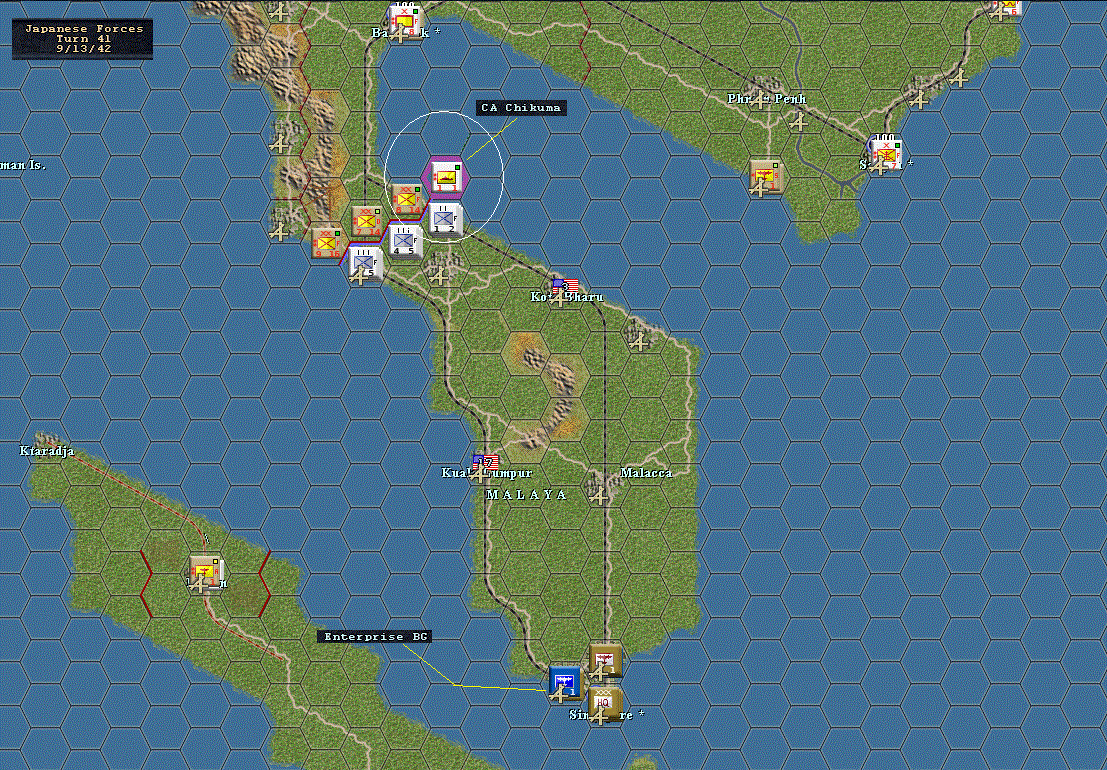Image resolution: width=1107 pixels, height=770 pixels.
Task: Select the Japanese unit stacked at Saigon
Action: [x=885, y=153]
